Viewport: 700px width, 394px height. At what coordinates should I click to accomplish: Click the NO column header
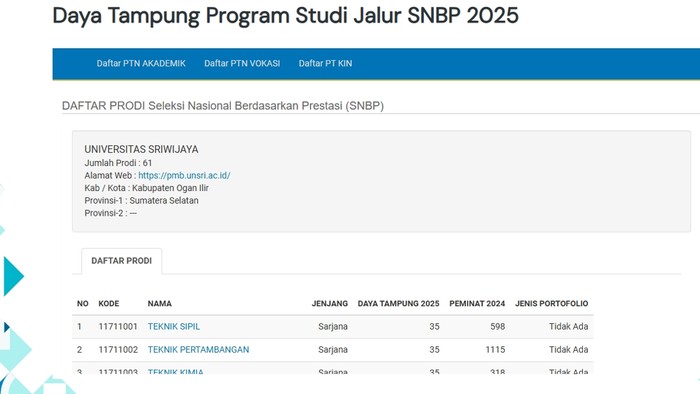(83, 304)
